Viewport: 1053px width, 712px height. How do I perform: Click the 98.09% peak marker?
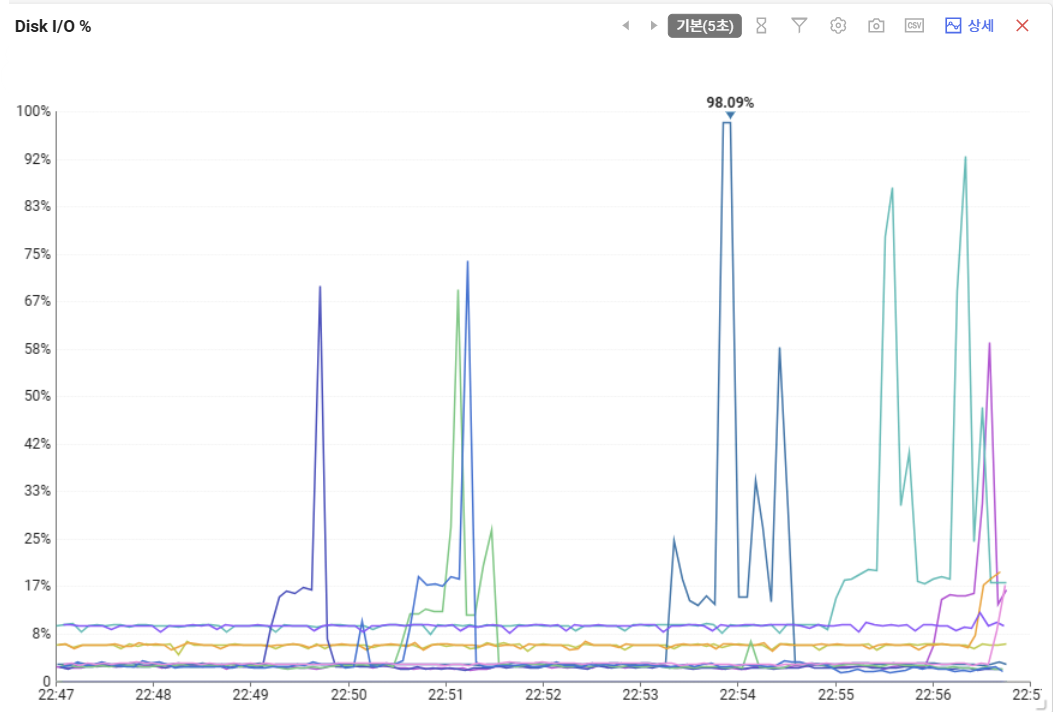click(730, 115)
